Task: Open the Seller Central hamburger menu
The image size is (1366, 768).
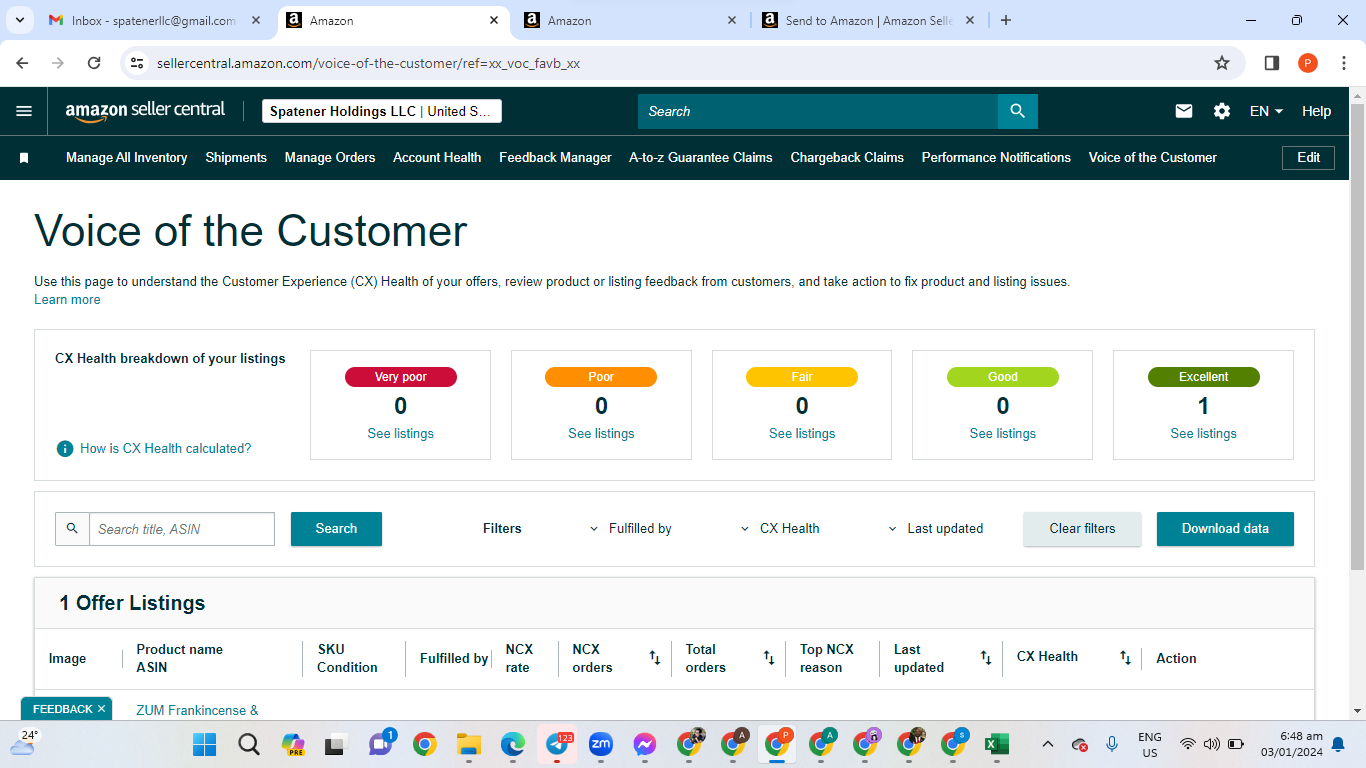Action: point(24,111)
